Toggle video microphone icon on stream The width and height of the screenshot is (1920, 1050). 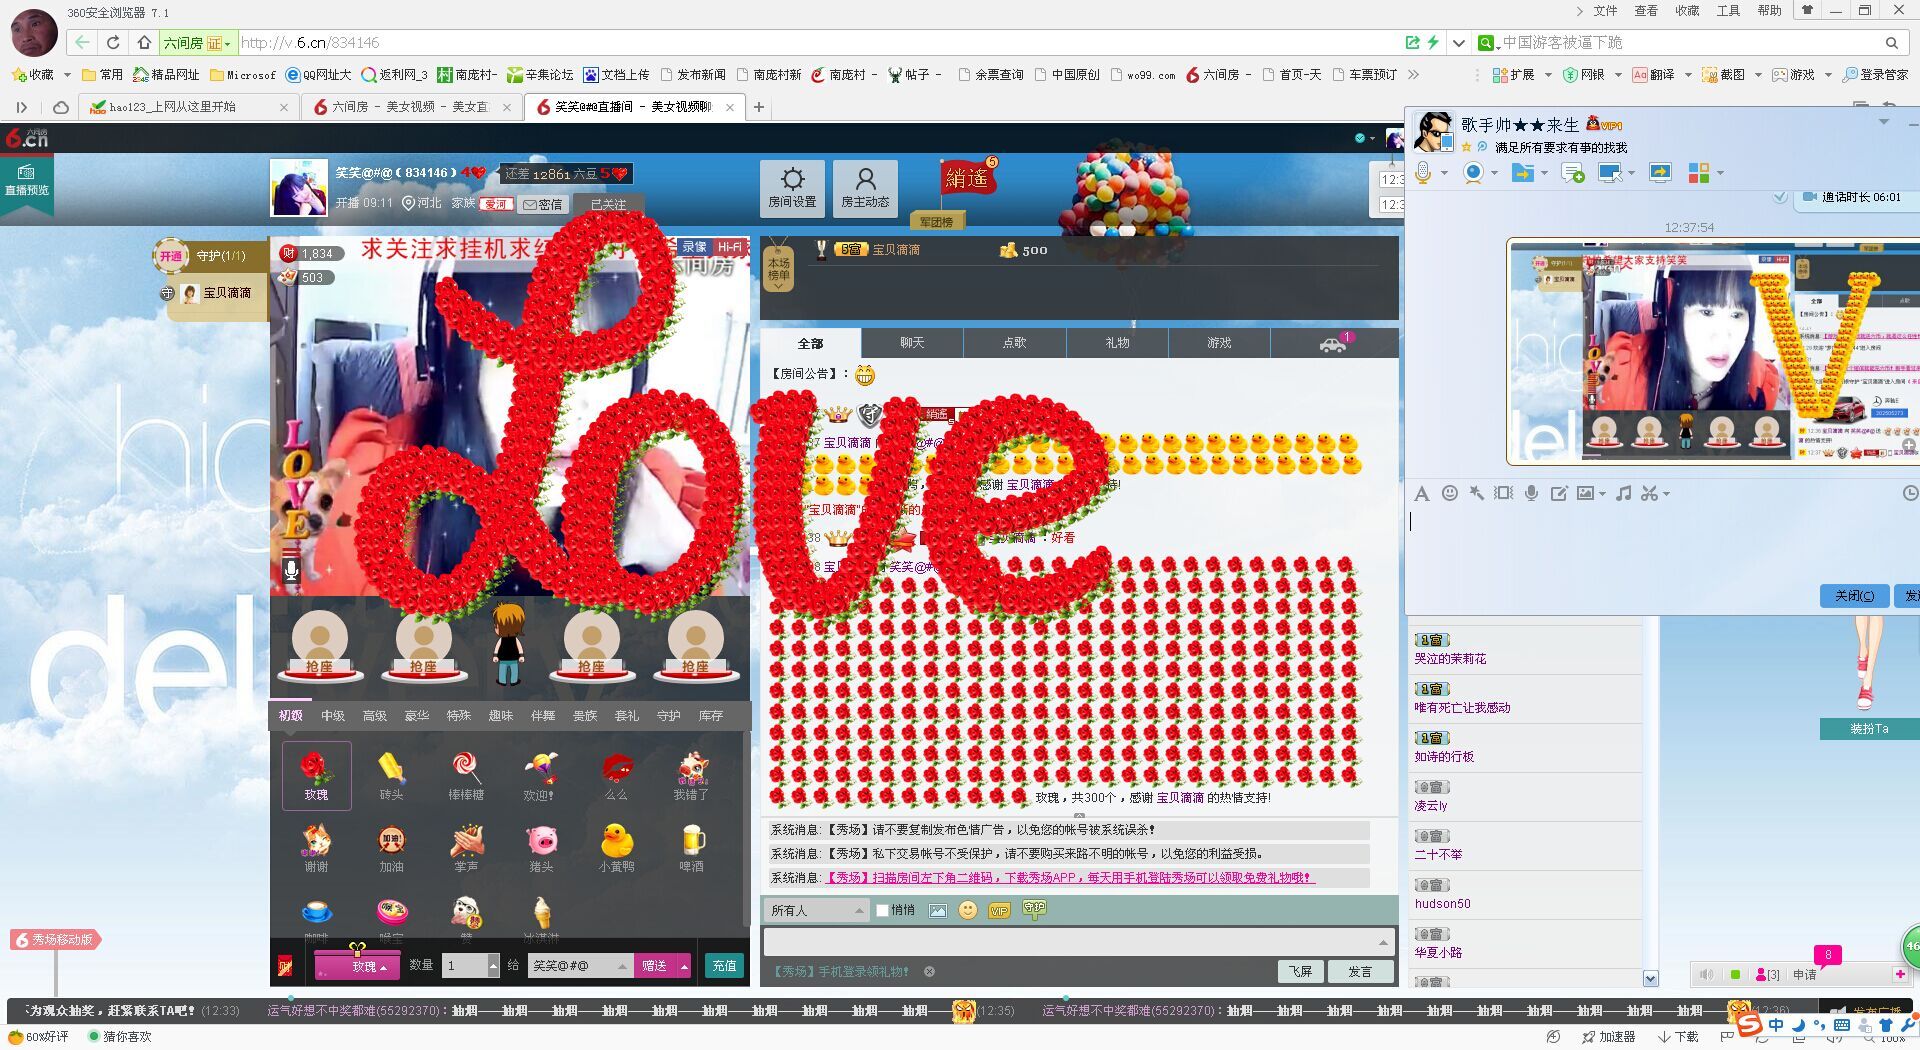291,570
